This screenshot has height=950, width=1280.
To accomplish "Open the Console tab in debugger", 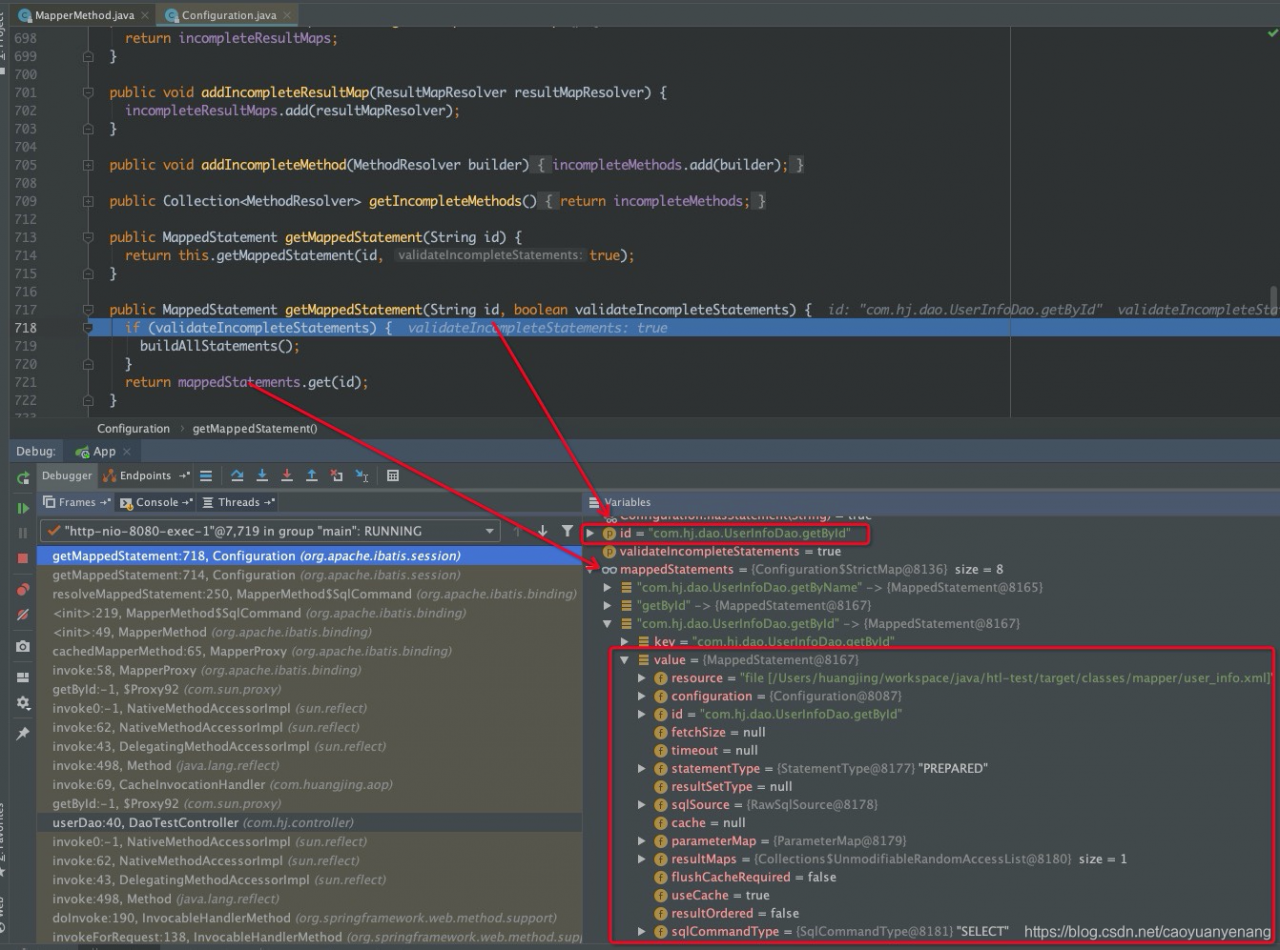I will [157, 502].
